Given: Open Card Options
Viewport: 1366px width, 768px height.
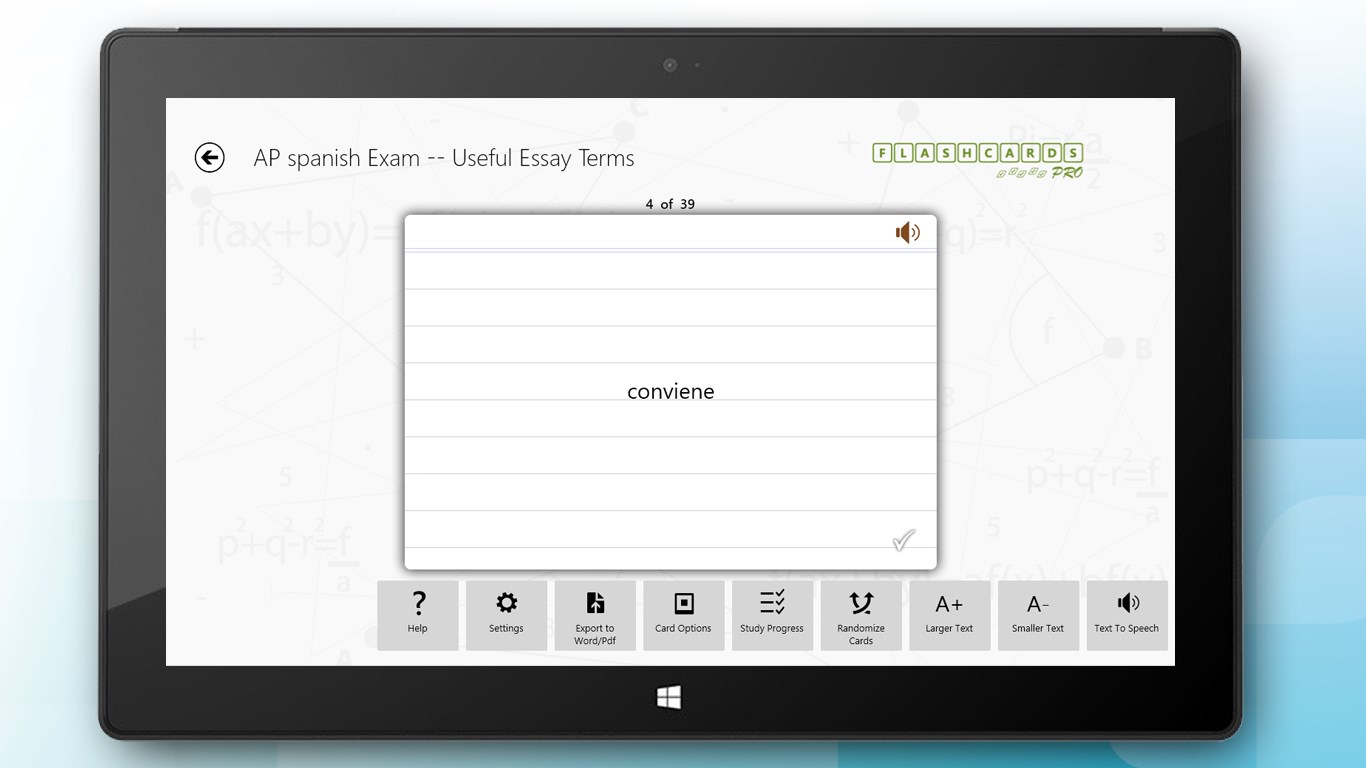Looking at the screenshot, I should (x=684, y=615).
